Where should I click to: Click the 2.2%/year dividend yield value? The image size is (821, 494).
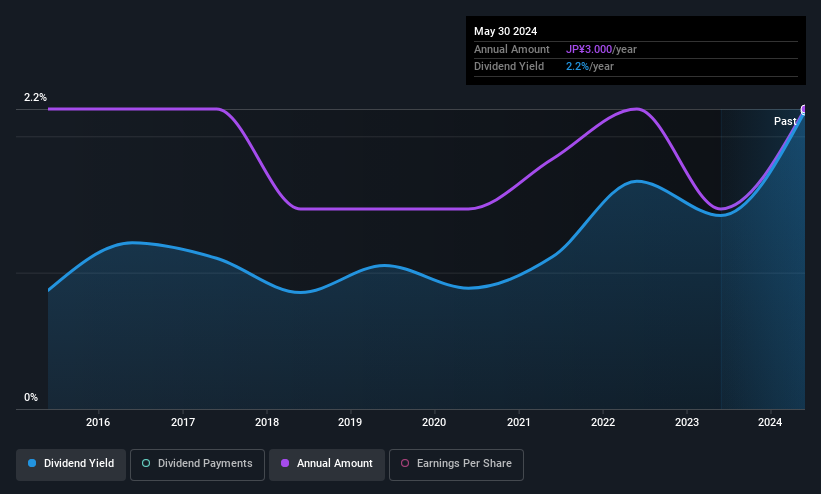(x=590, y=67)
